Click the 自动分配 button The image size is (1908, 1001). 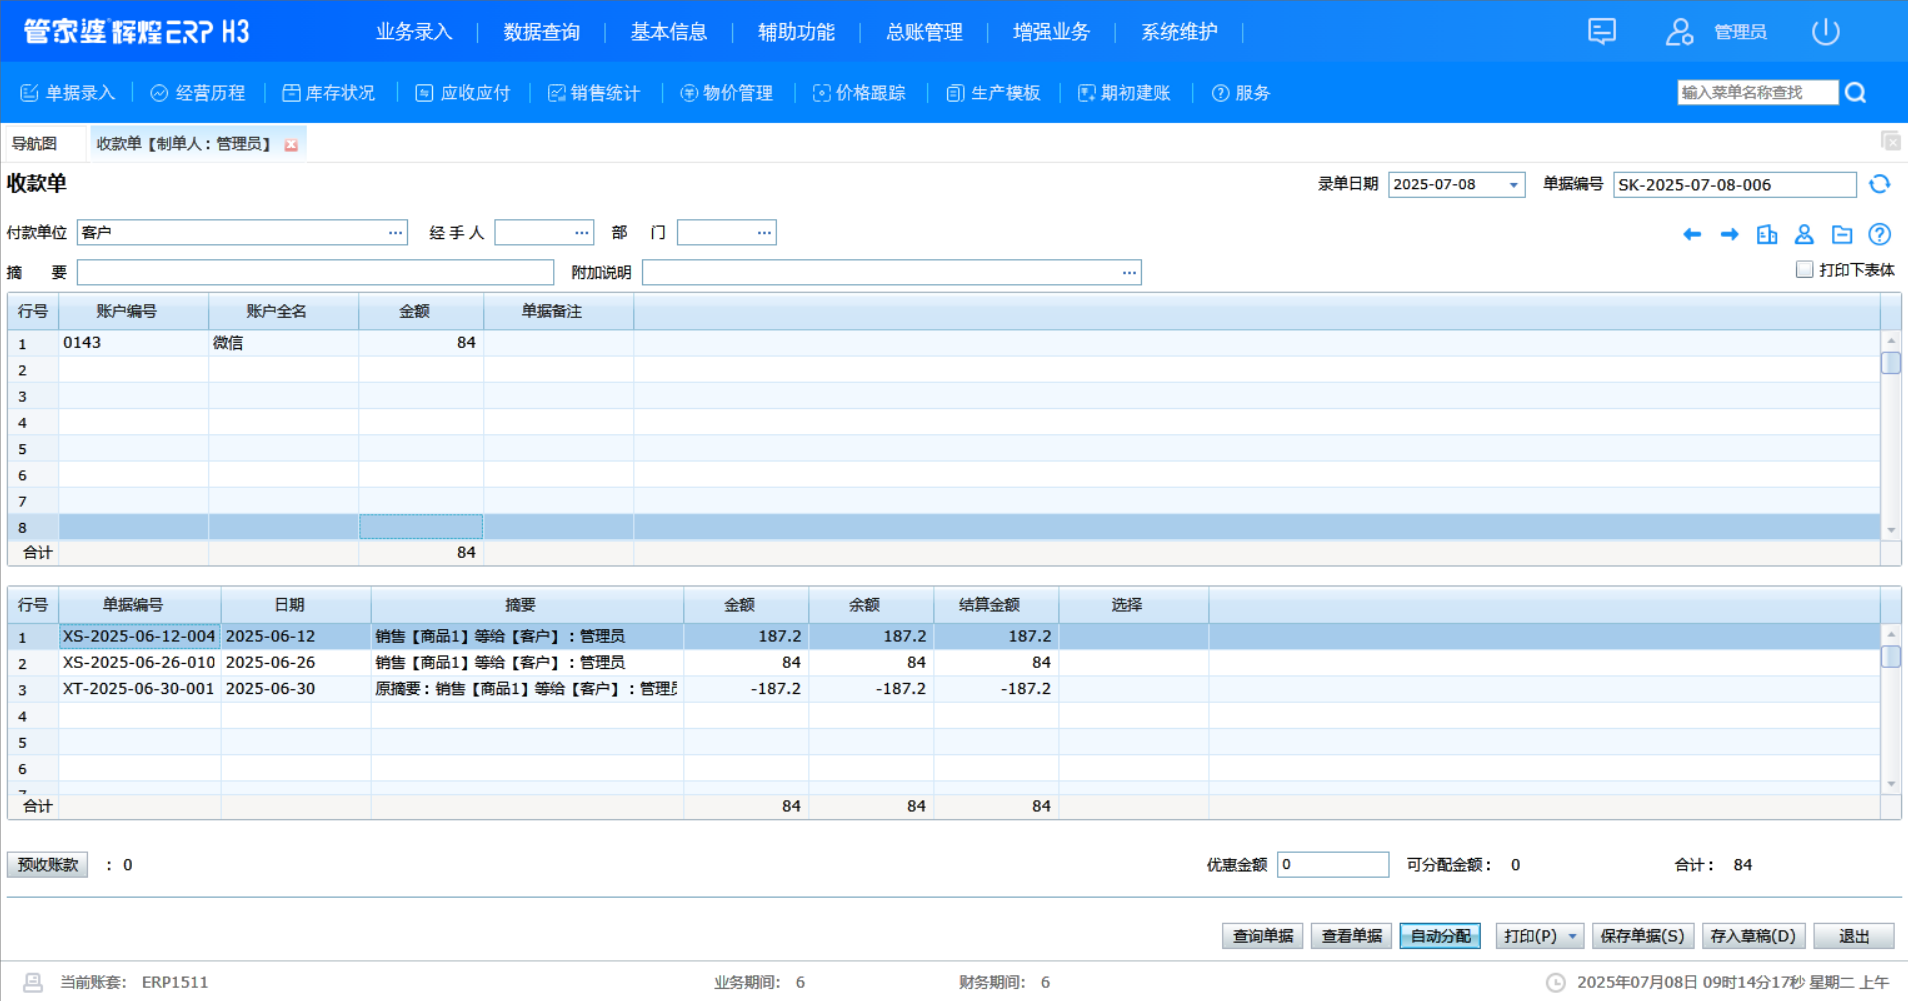(x=1440, y=936)
